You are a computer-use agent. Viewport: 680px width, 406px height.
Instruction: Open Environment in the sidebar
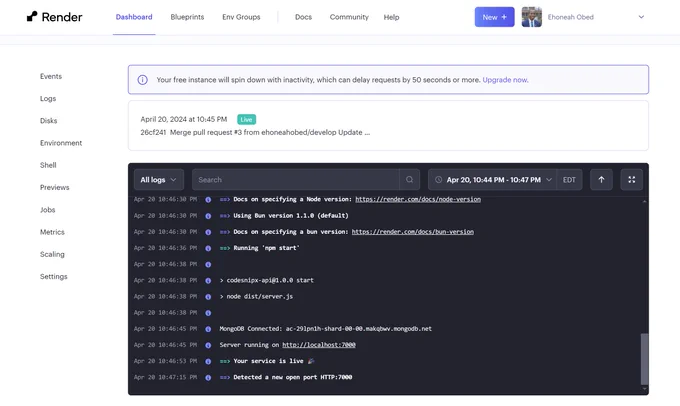[61, 143]
